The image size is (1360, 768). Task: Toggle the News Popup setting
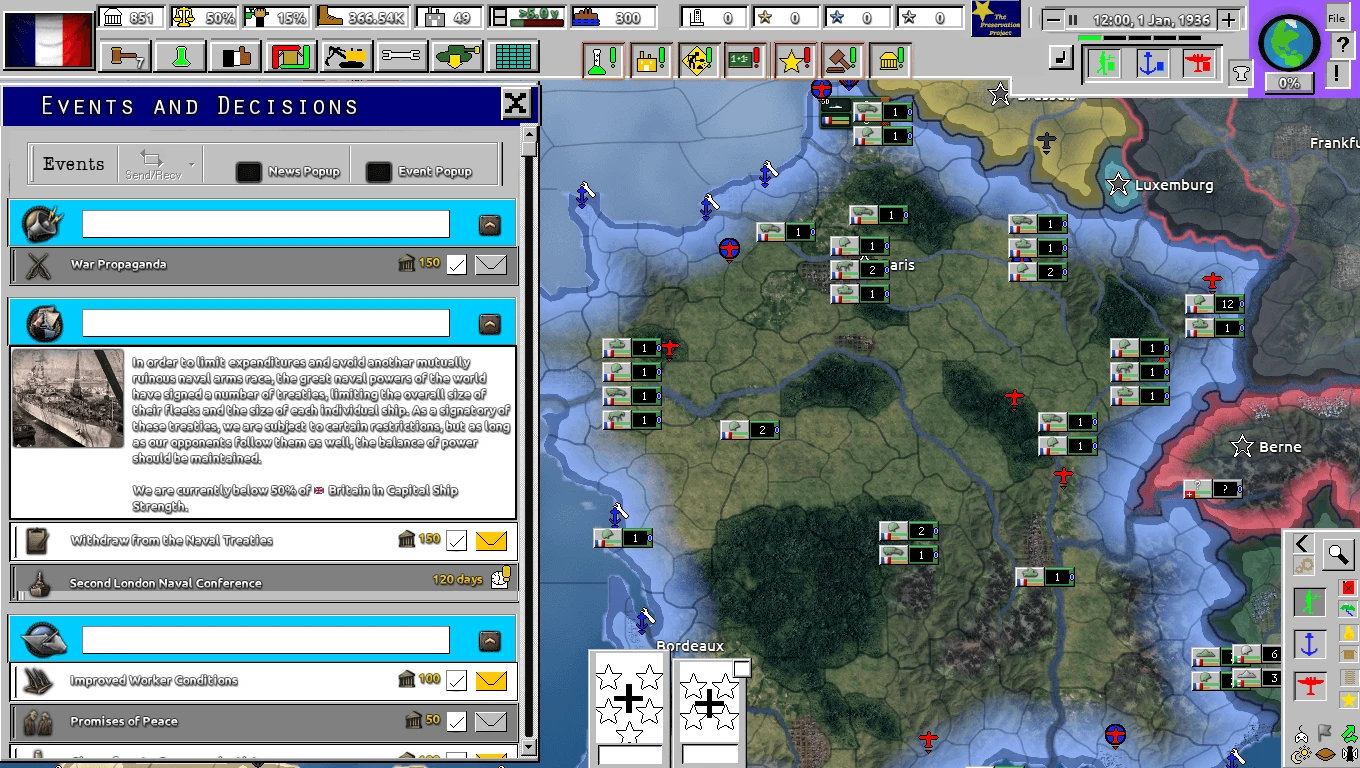(247, 171)
